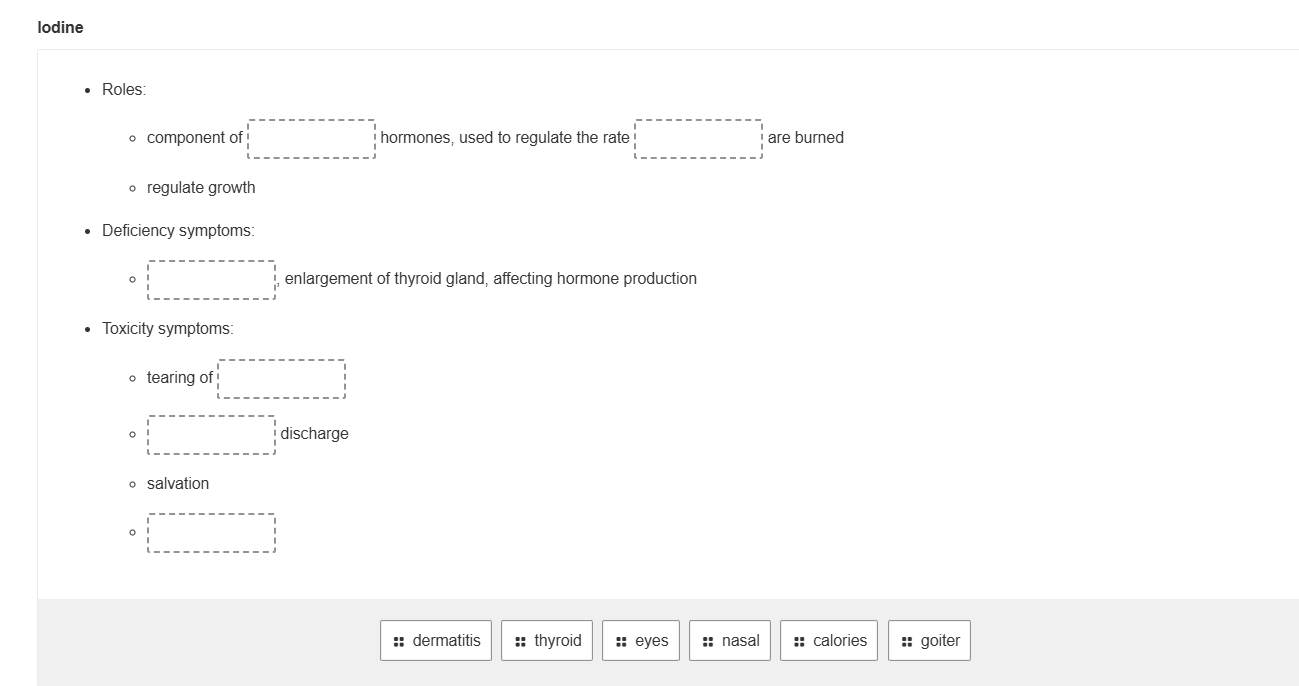Click the grip icon beside goiter

click(x=907, y=641)
